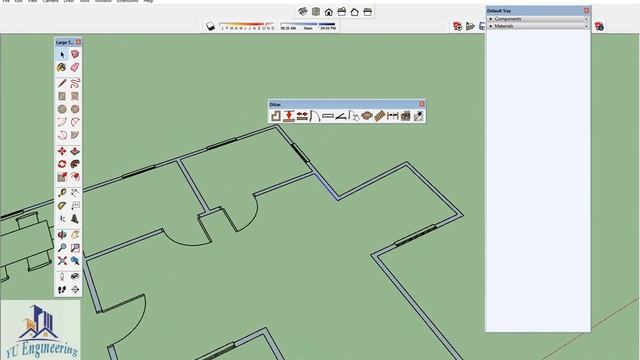Switch to Iso view
The height and width of the screenshot is (360, 640).
302,11
